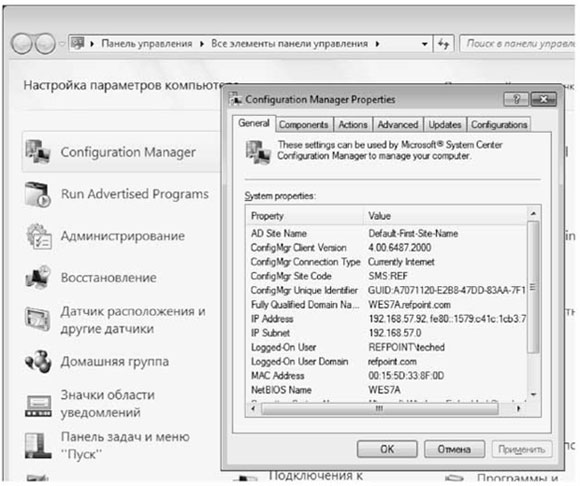Open the Домашняя группа icon

pyautogui.click(x=38, y=361)
